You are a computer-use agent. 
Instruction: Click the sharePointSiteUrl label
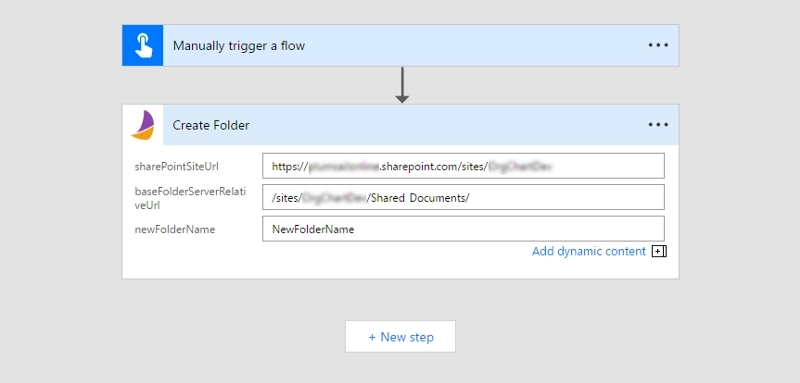[x=177, y=166]
